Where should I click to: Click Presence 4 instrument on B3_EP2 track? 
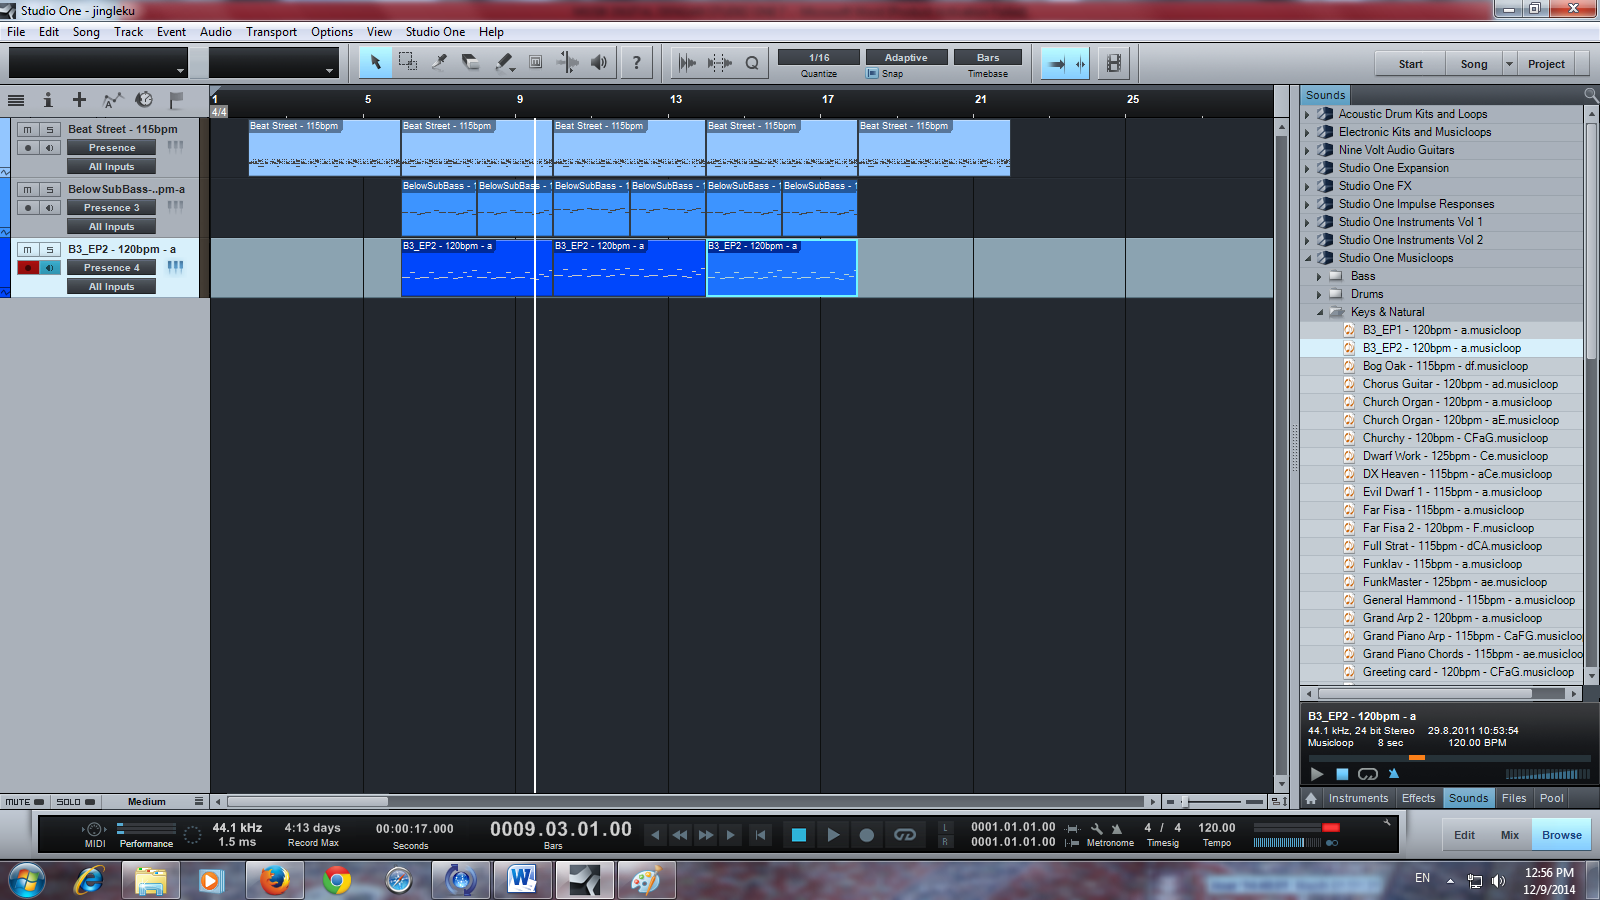[111, 268]
